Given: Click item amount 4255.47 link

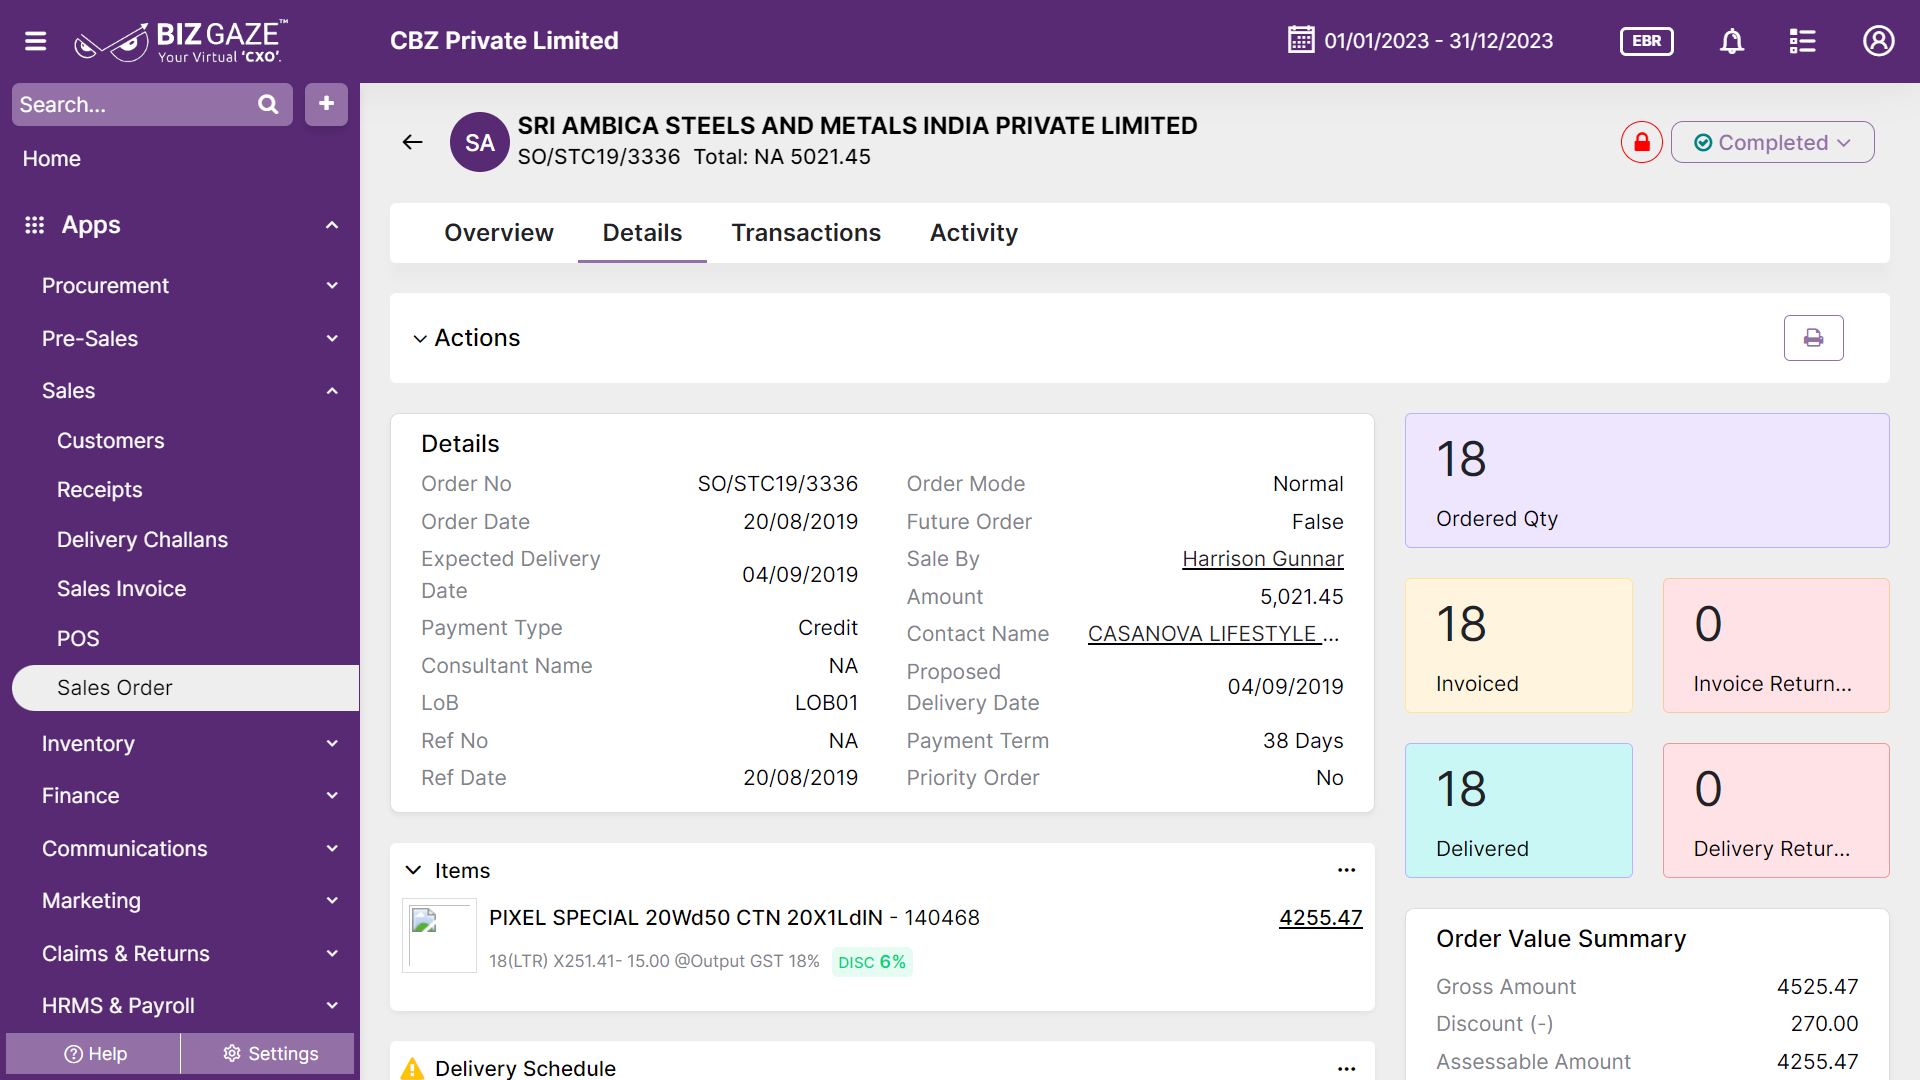Looking at the screenshot, I should [x=1320, y=918].
